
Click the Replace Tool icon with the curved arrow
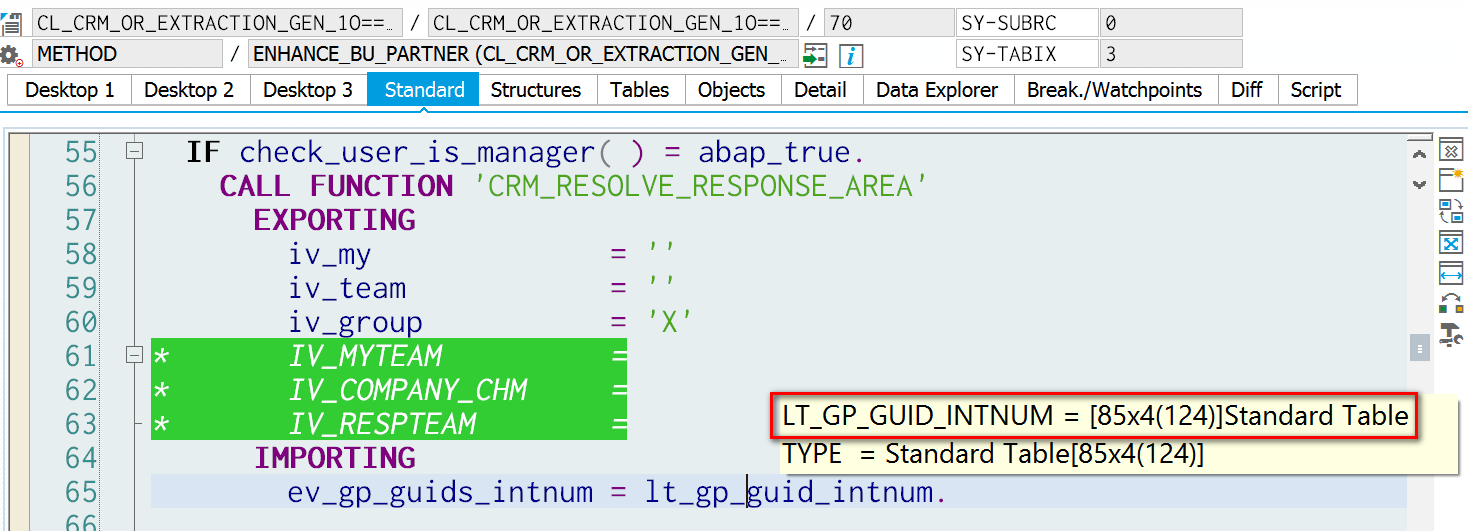click(1450, 303)
